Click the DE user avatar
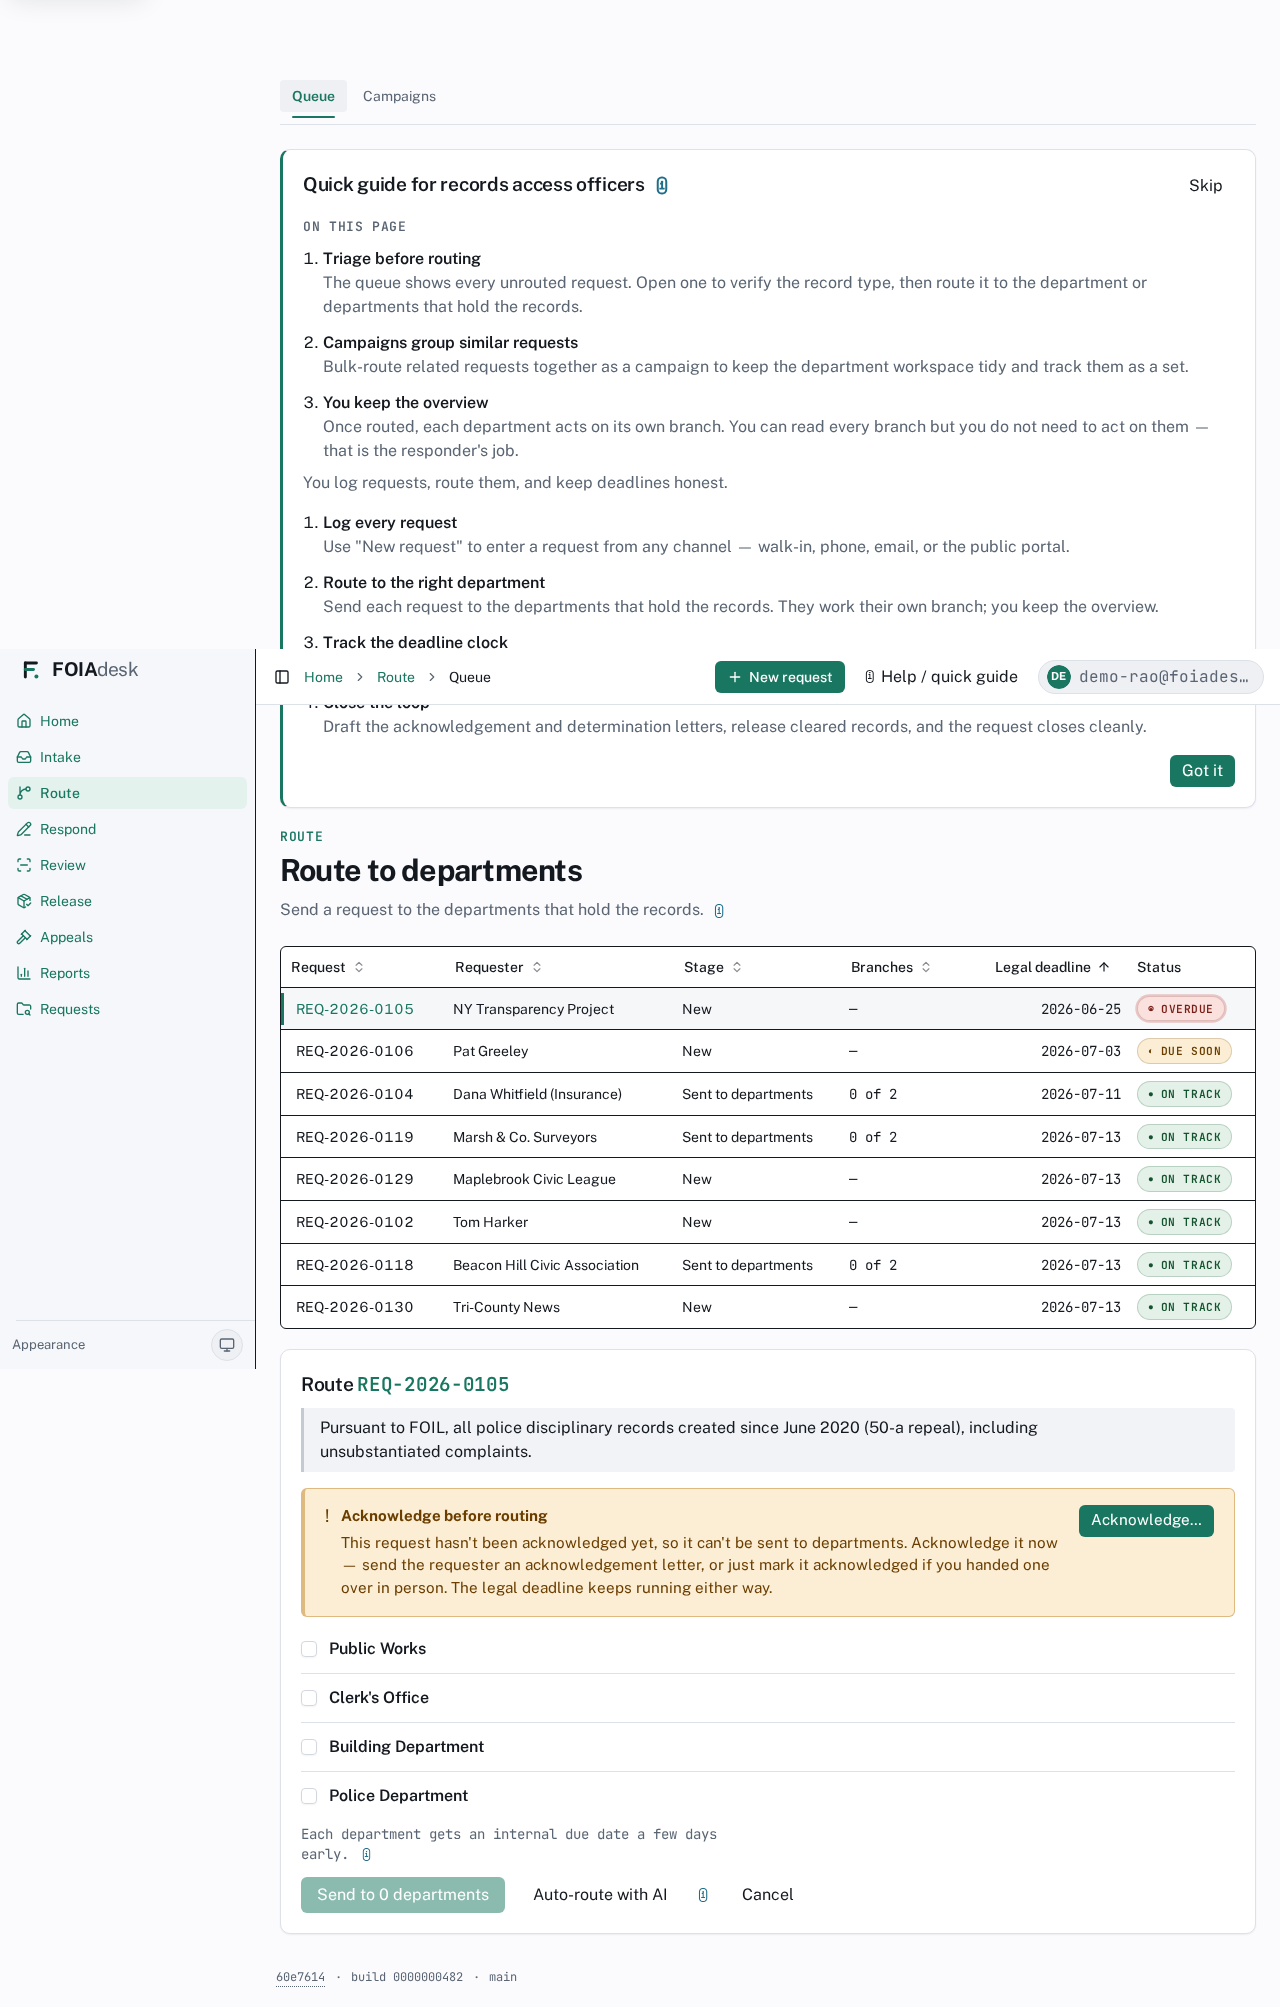Screen dimensions: 1280x2007 click(1058, 677)
